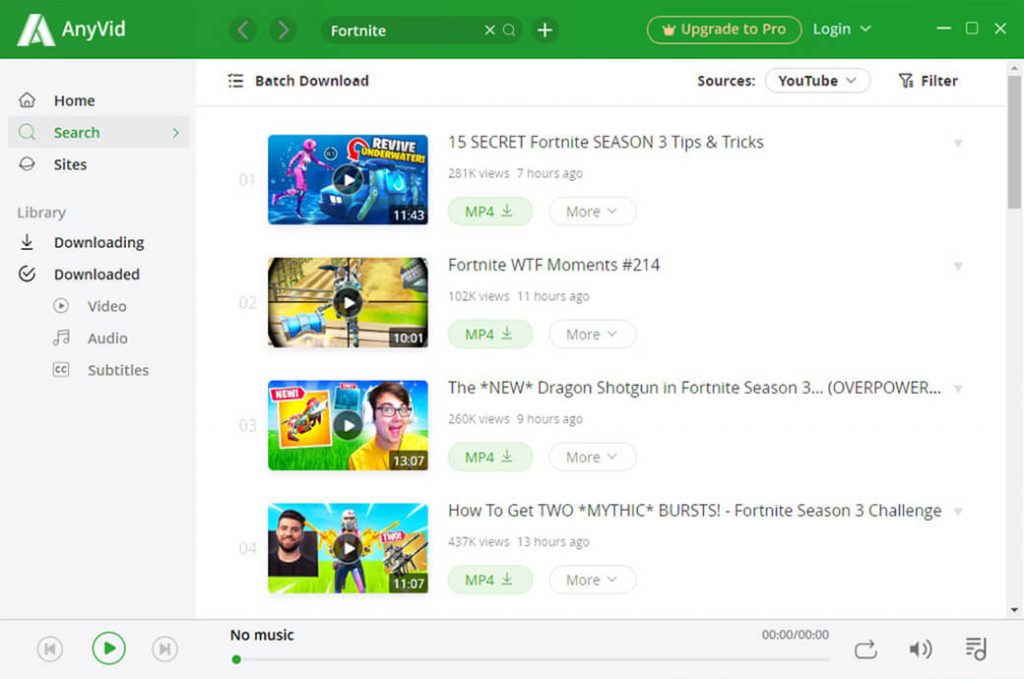
Task: Open the playlist queue icon
Action: (976, 648)
